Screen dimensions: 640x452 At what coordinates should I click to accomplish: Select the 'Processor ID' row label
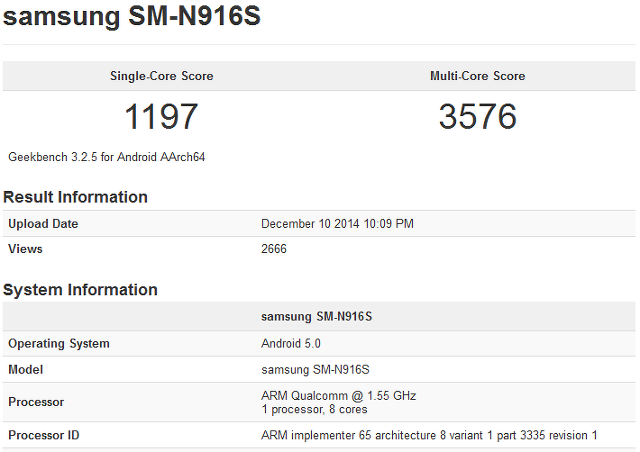pyautogui.click(x=44, y=435)
